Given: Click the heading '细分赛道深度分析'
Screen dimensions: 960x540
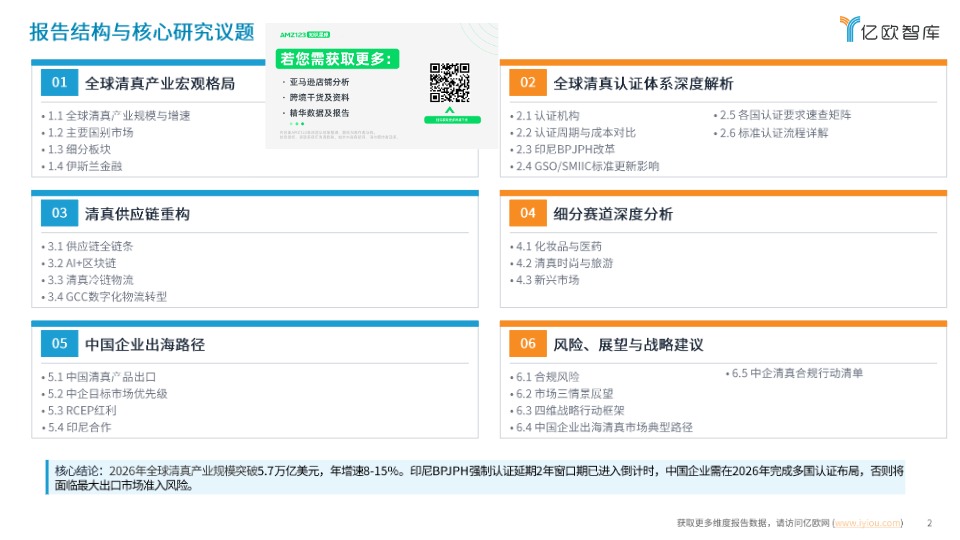Looking at the screenshot, I should coord(613,214).
